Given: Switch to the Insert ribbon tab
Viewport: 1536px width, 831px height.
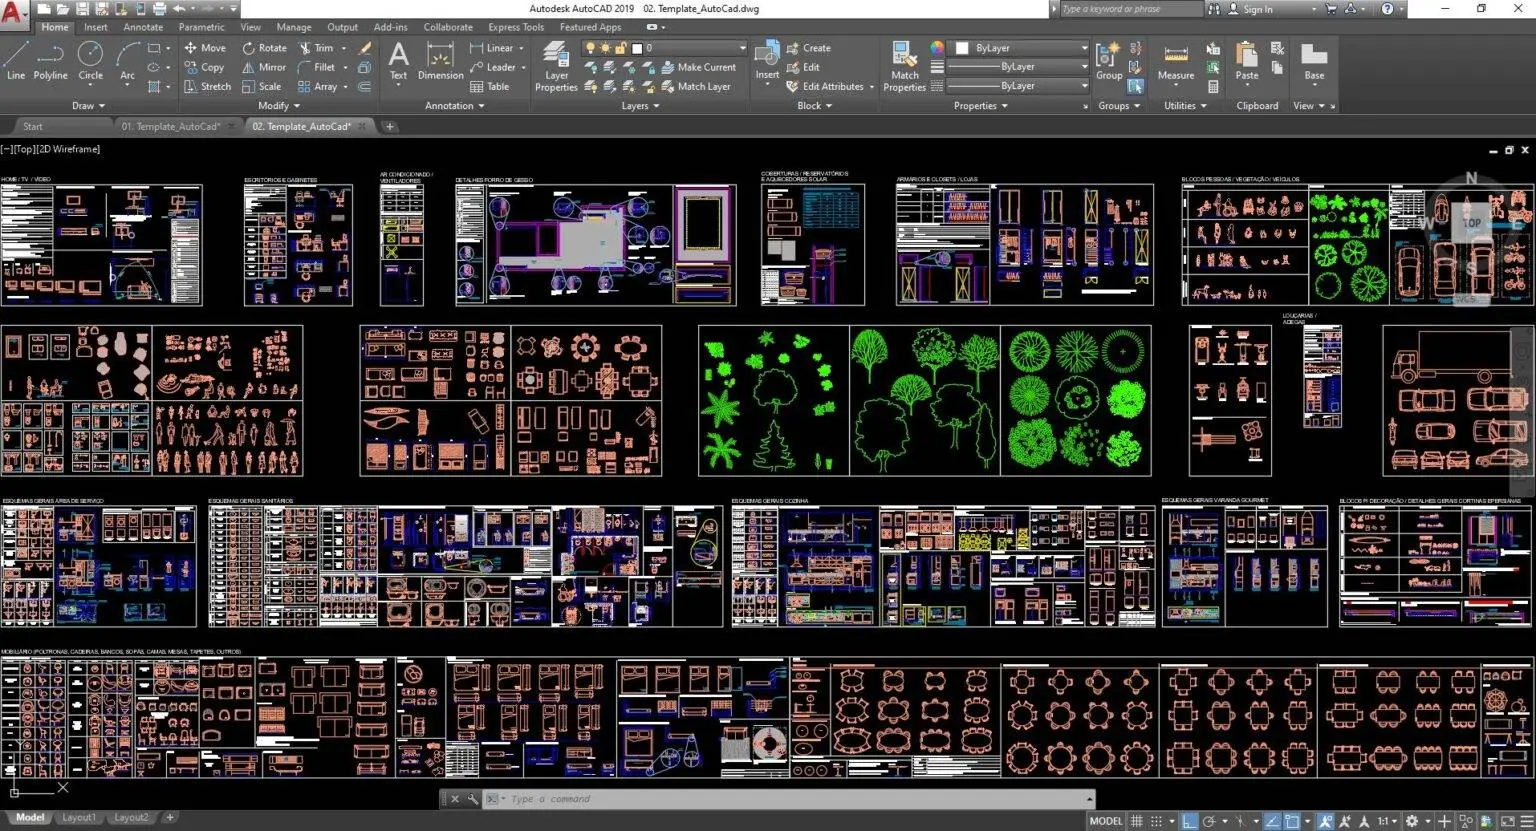Looking at the screenshot, I should click(96, 27).
